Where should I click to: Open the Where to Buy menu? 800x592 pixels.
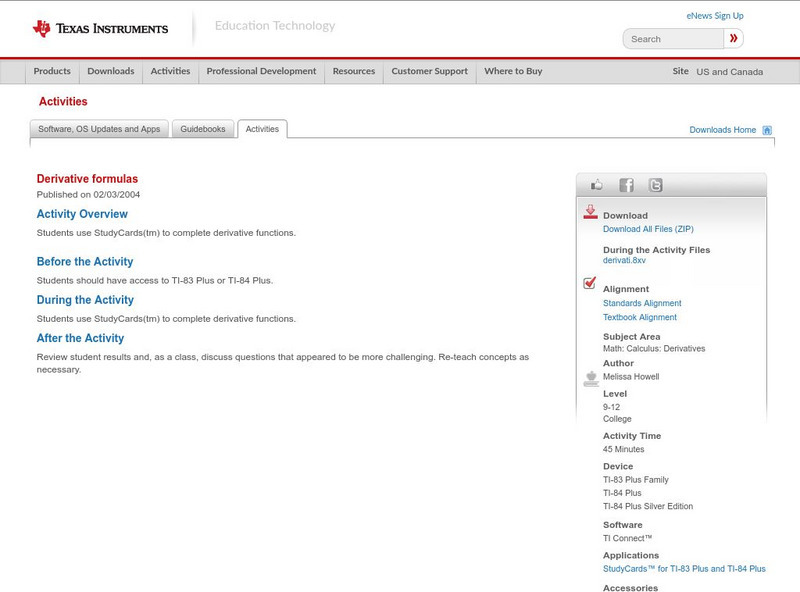pos(513,71)
